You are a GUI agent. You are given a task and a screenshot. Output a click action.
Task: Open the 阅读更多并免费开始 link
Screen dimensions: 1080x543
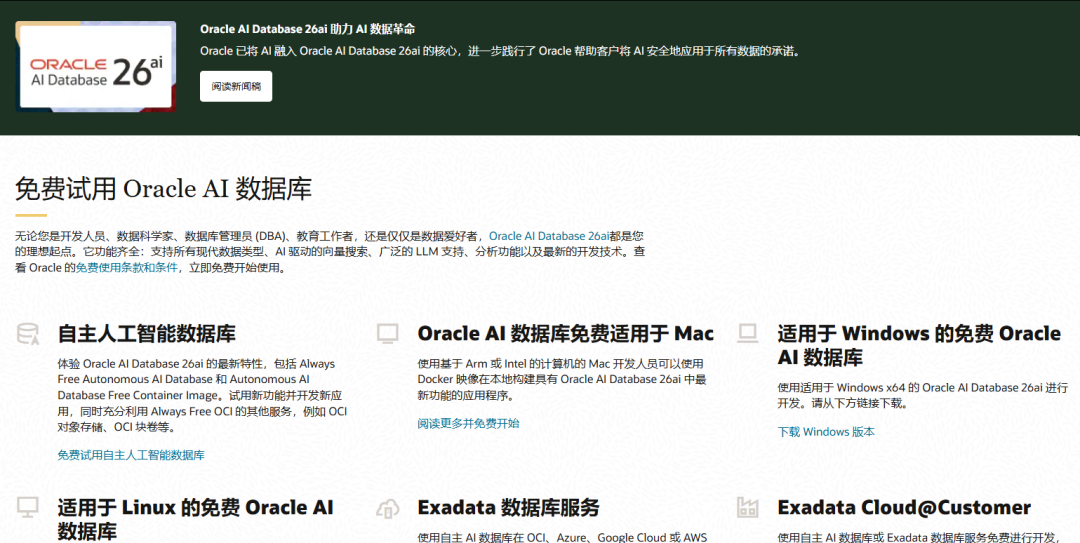point(468,423)
